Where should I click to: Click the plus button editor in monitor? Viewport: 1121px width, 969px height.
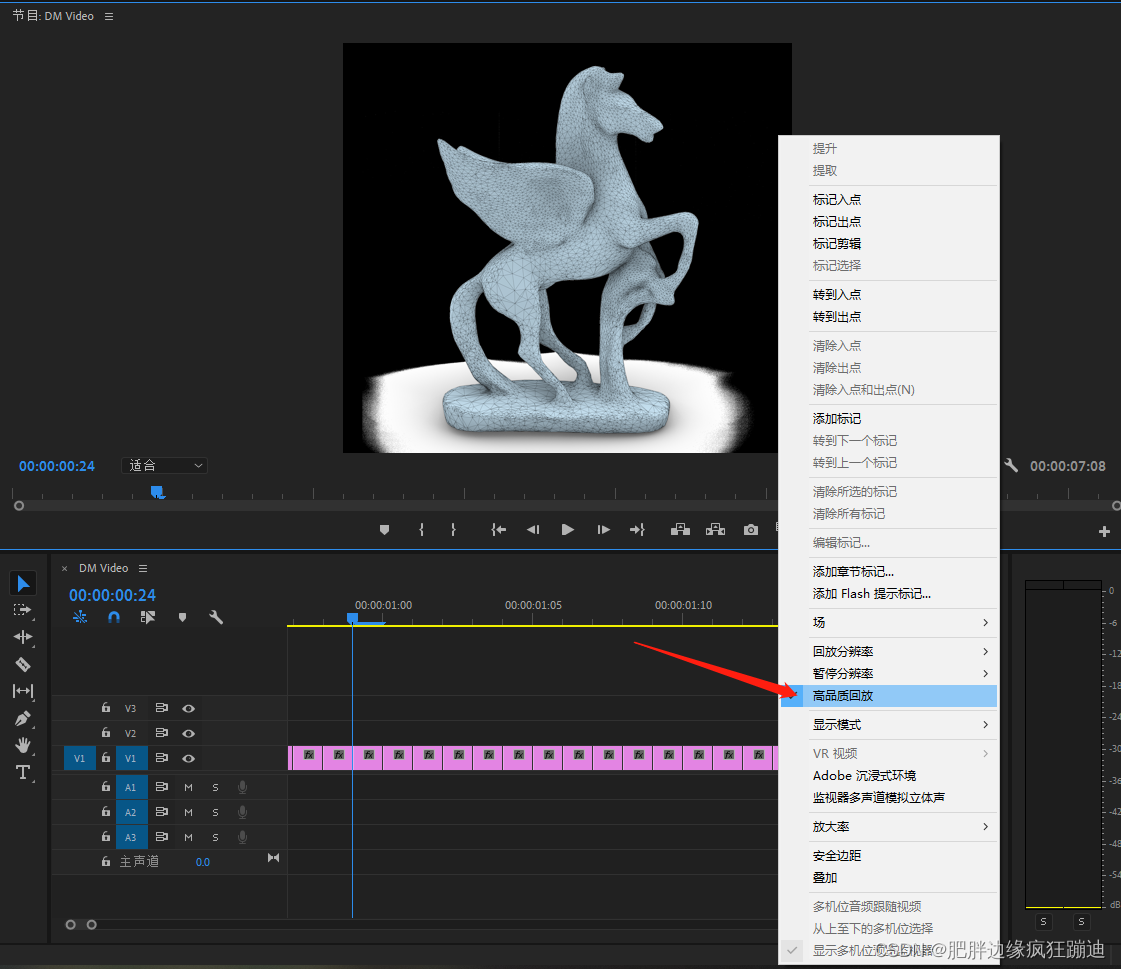1104,531
